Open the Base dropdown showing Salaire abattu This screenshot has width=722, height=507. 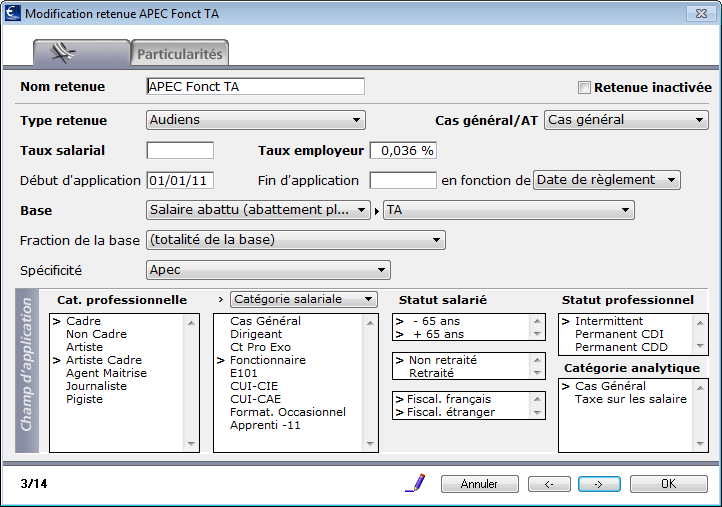pyautogui.click(x=258, y=210)
